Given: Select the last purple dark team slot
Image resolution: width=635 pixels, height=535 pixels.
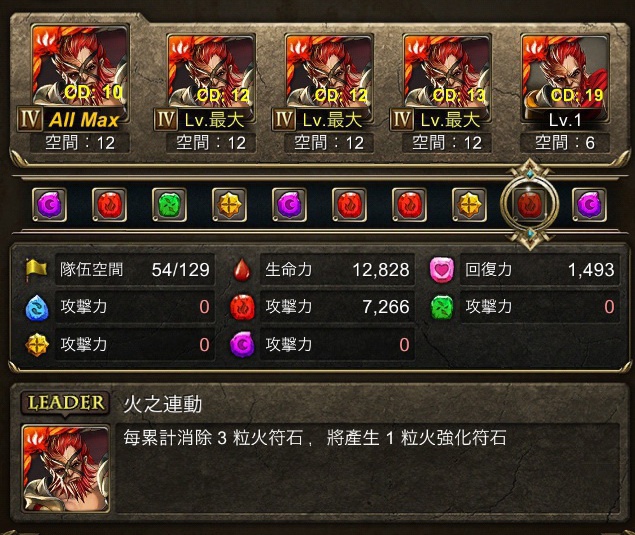Looking at the screenshot, I should (x=589, y=205).
